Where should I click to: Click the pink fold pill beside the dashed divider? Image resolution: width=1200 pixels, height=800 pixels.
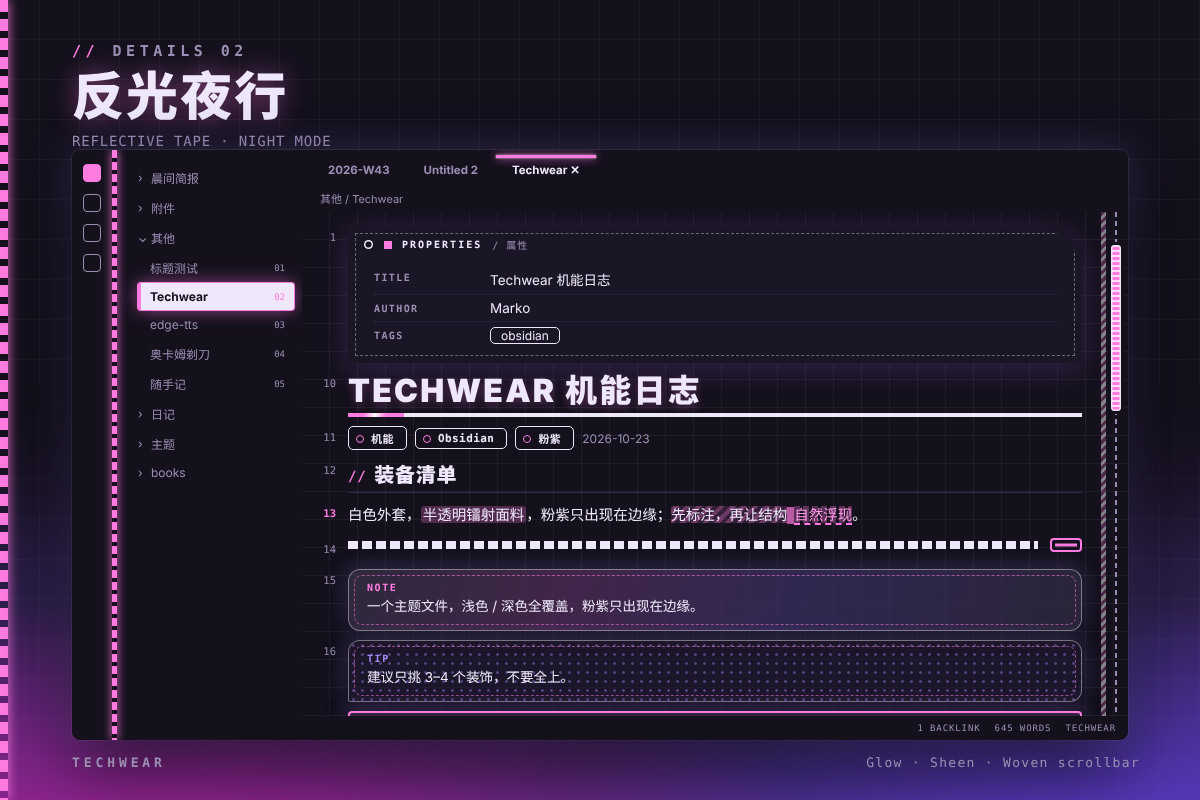coord(1066,545)
